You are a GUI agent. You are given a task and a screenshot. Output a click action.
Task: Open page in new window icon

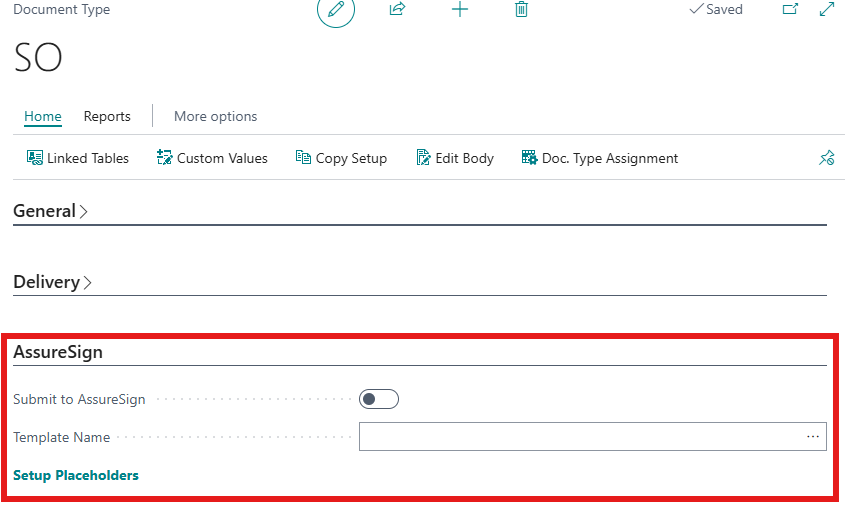790,9
